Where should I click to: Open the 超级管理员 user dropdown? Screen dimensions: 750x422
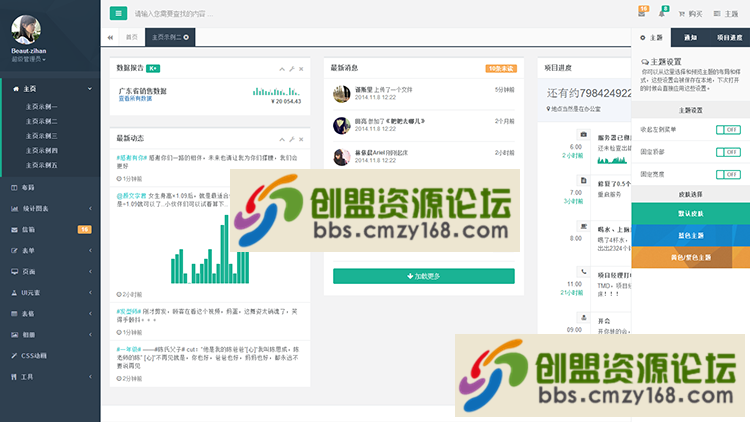(x=29, y=59)
